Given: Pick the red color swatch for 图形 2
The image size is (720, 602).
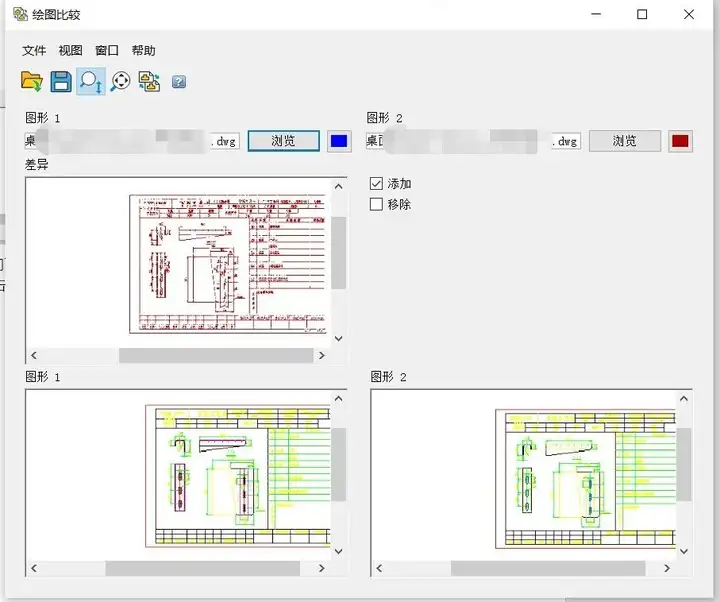Looking at the screenshot, I should pyautogui.click(x=681, y=141).
